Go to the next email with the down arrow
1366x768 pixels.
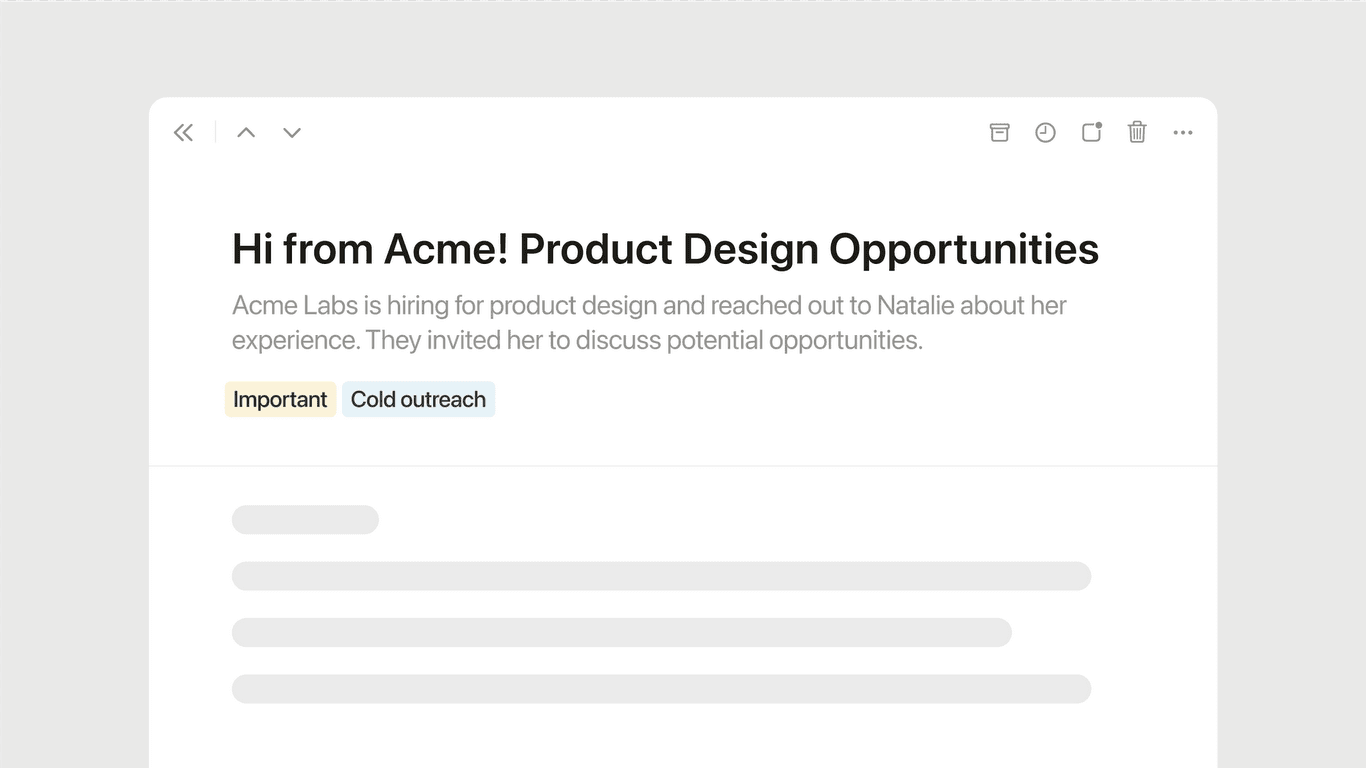291,132
